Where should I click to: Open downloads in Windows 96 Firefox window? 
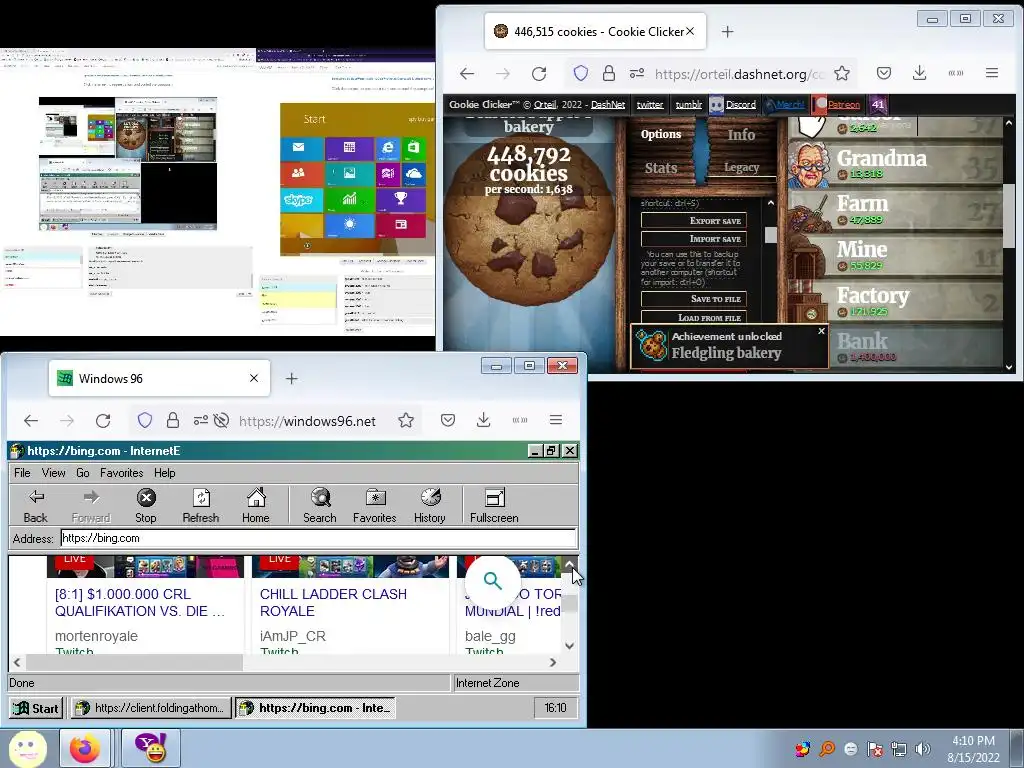tap(483, 420)
